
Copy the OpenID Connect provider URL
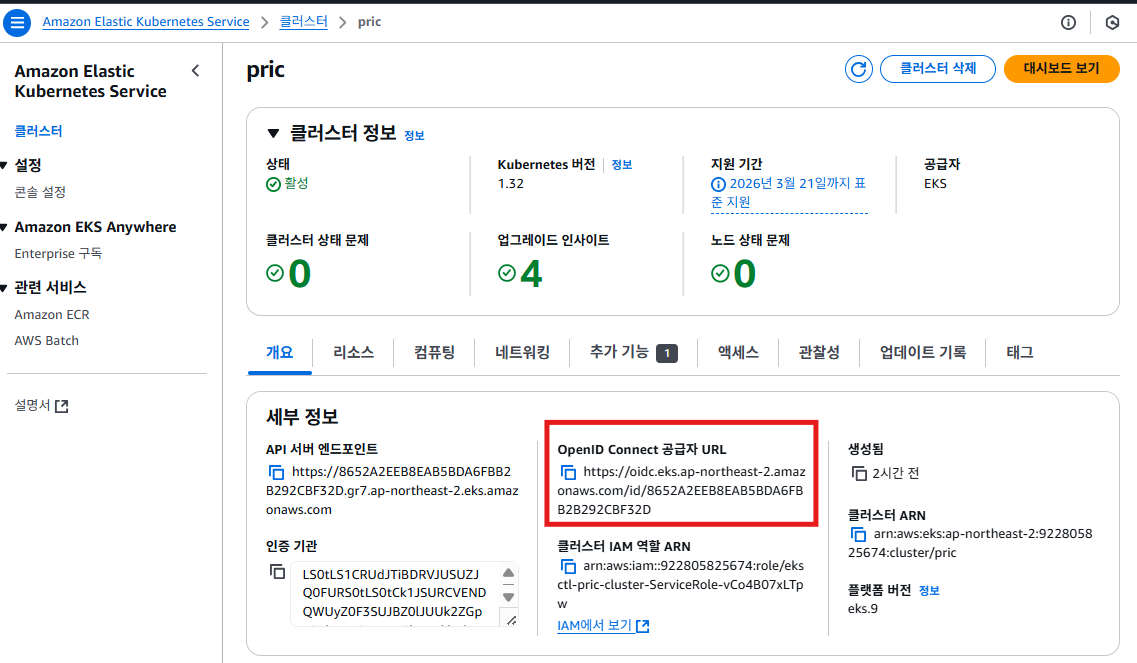click(x=568, y=472)
